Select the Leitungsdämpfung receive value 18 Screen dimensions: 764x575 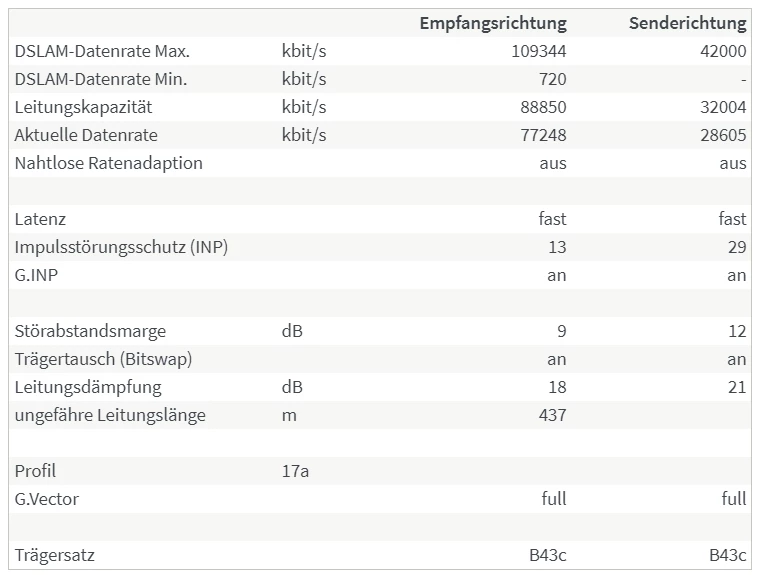point(557,387)
